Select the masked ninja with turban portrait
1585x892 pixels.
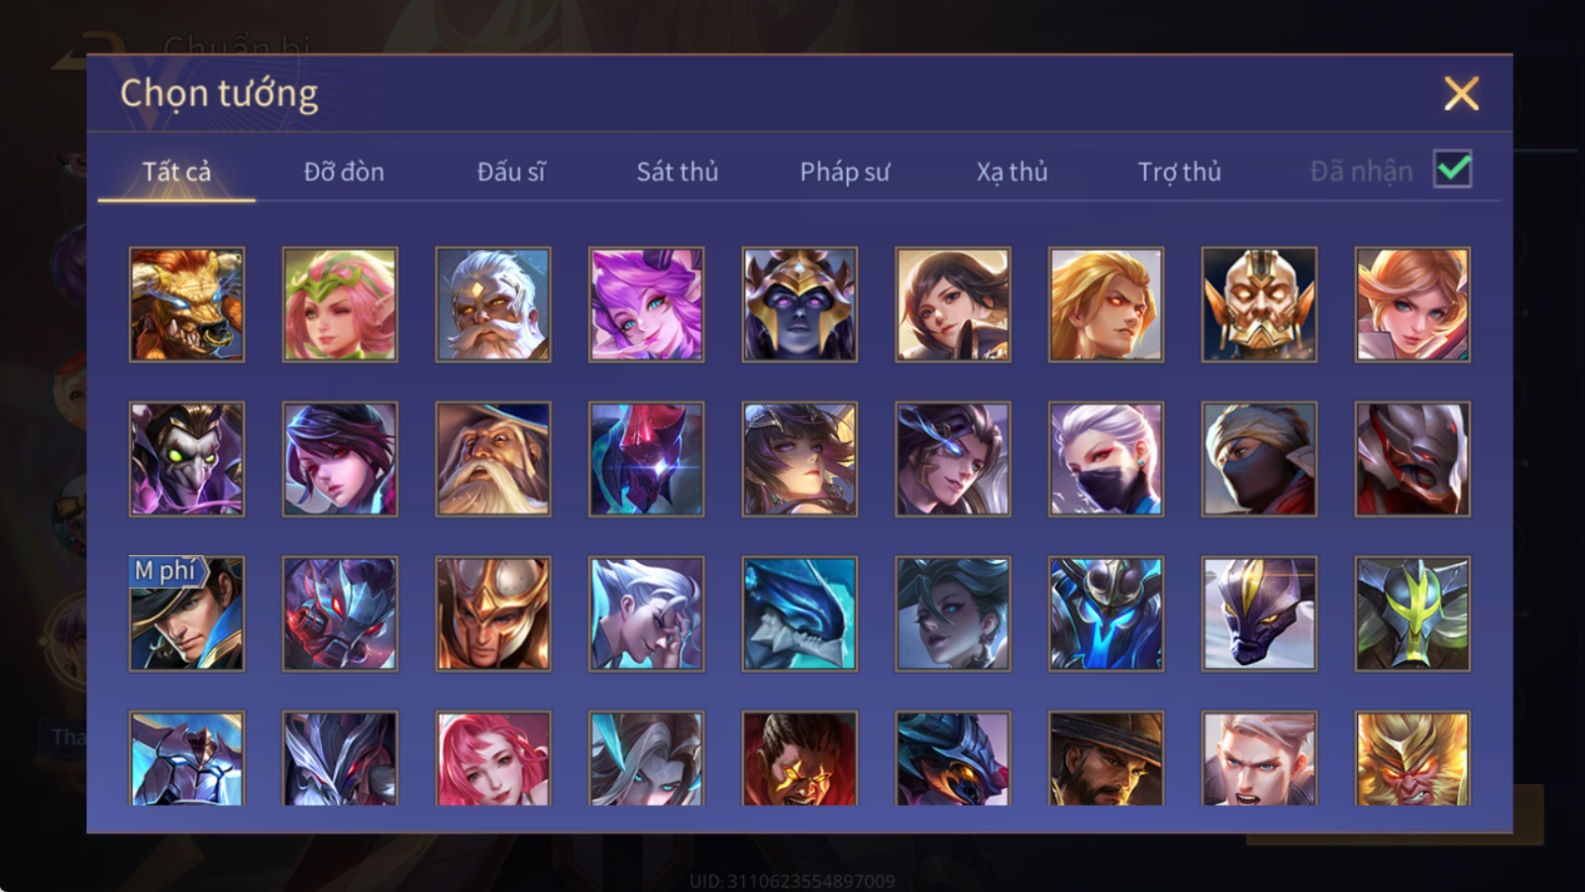click(1259, 460)
